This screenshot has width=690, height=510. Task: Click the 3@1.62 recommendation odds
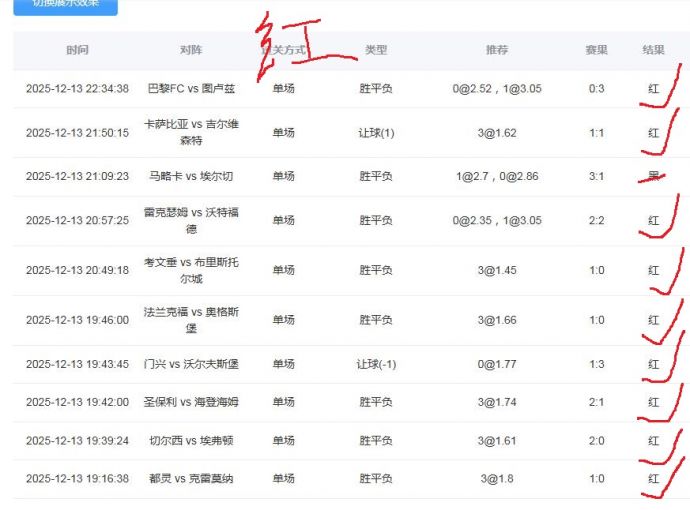coord(497,132)
